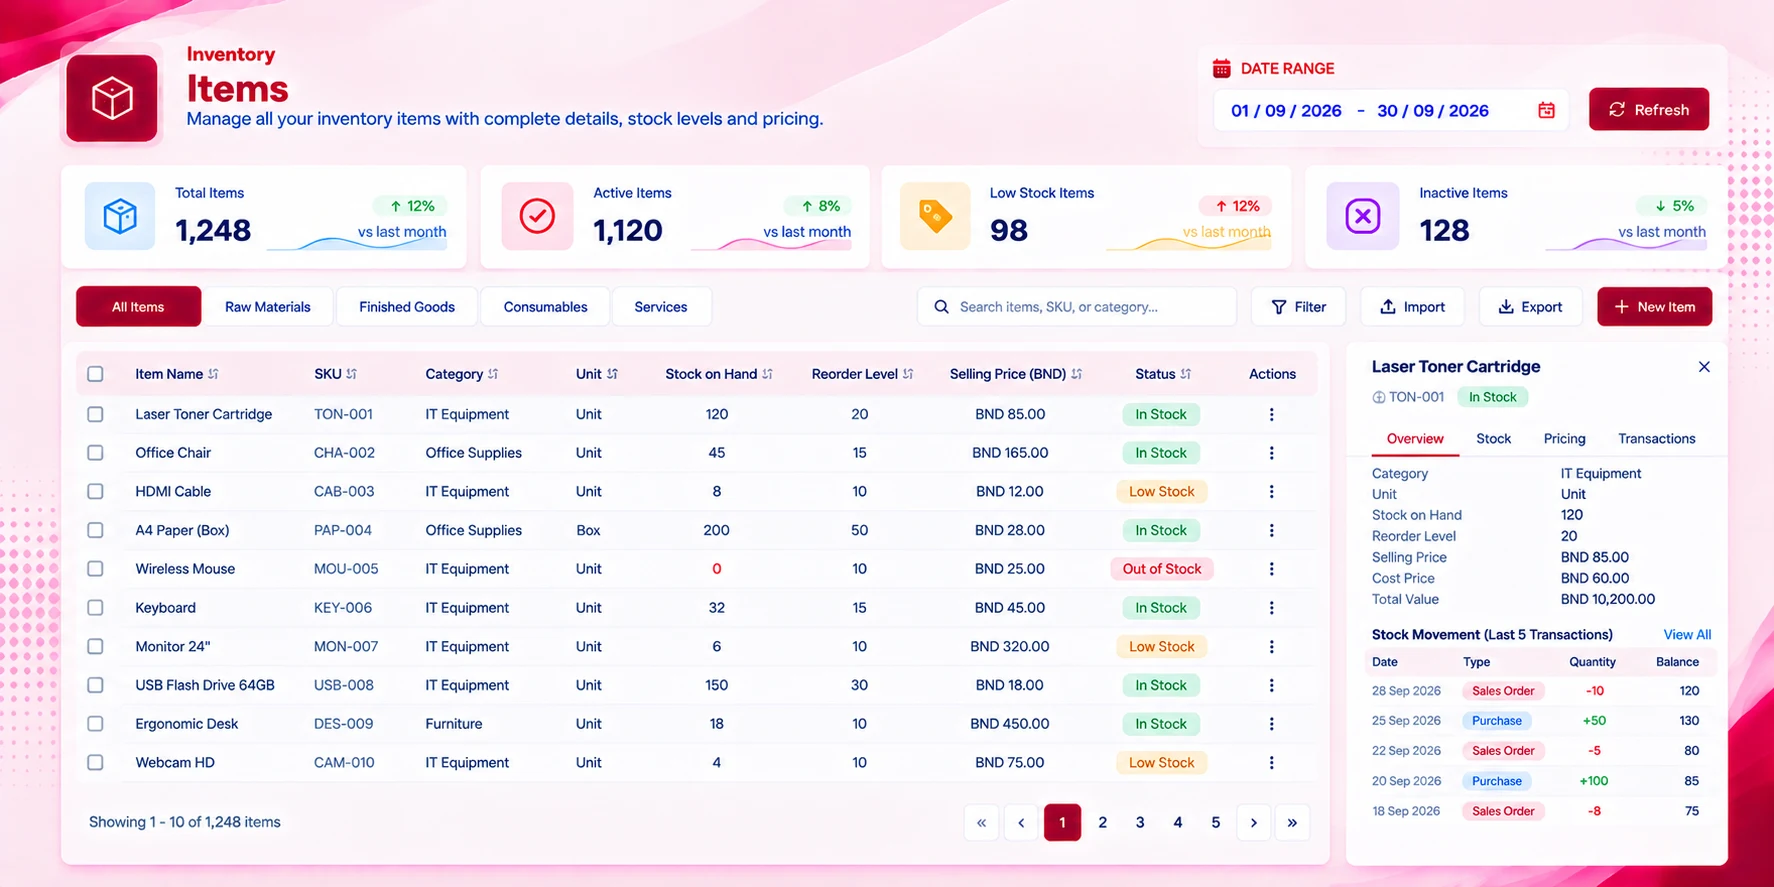Sort by Category column sort arrows
The height and width of the screenshot is (887, 1774).
[493, 374]
